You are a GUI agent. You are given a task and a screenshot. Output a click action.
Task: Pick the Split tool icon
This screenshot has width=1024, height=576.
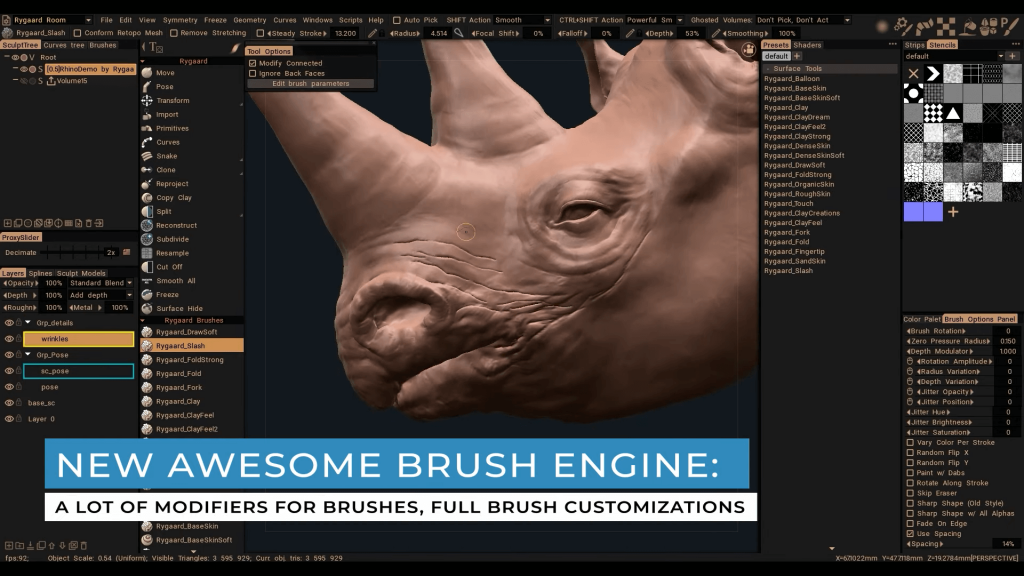click(147, 212)
